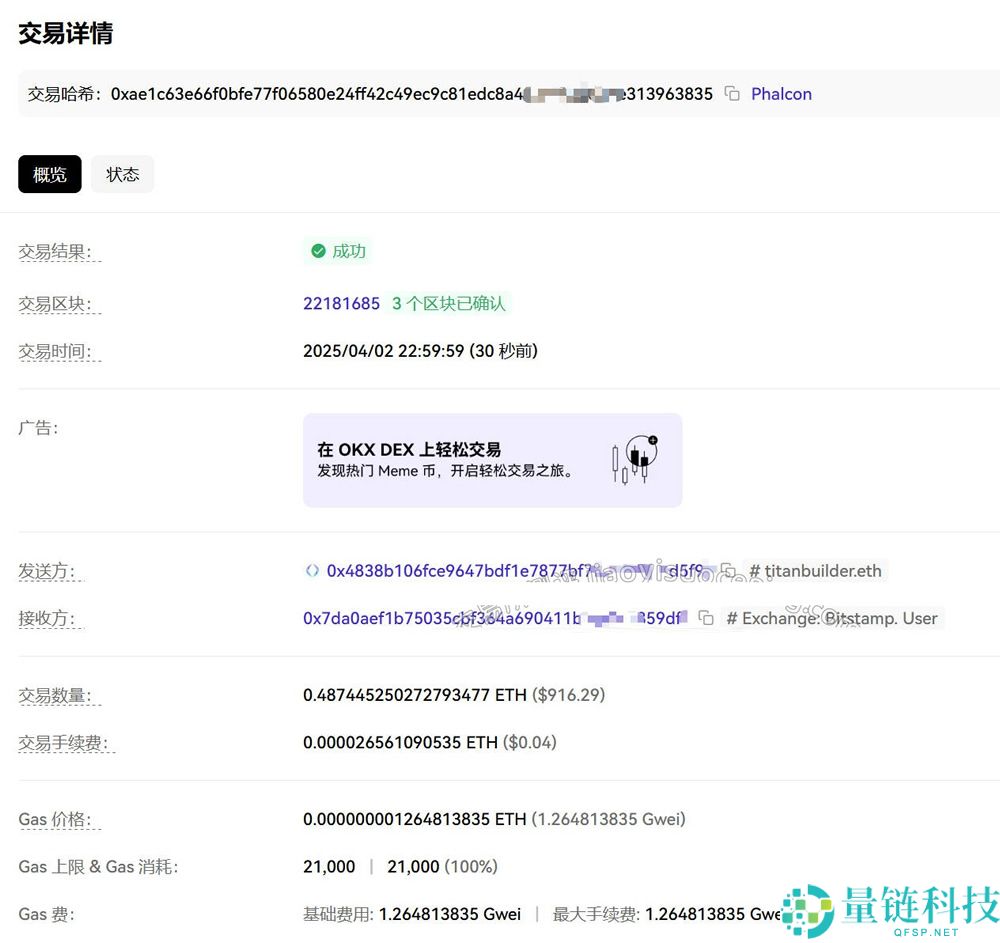Click the timestamp 2025/04/02 22:59:59
Viewport: 1000px width, 943px height.
(383, 351)
